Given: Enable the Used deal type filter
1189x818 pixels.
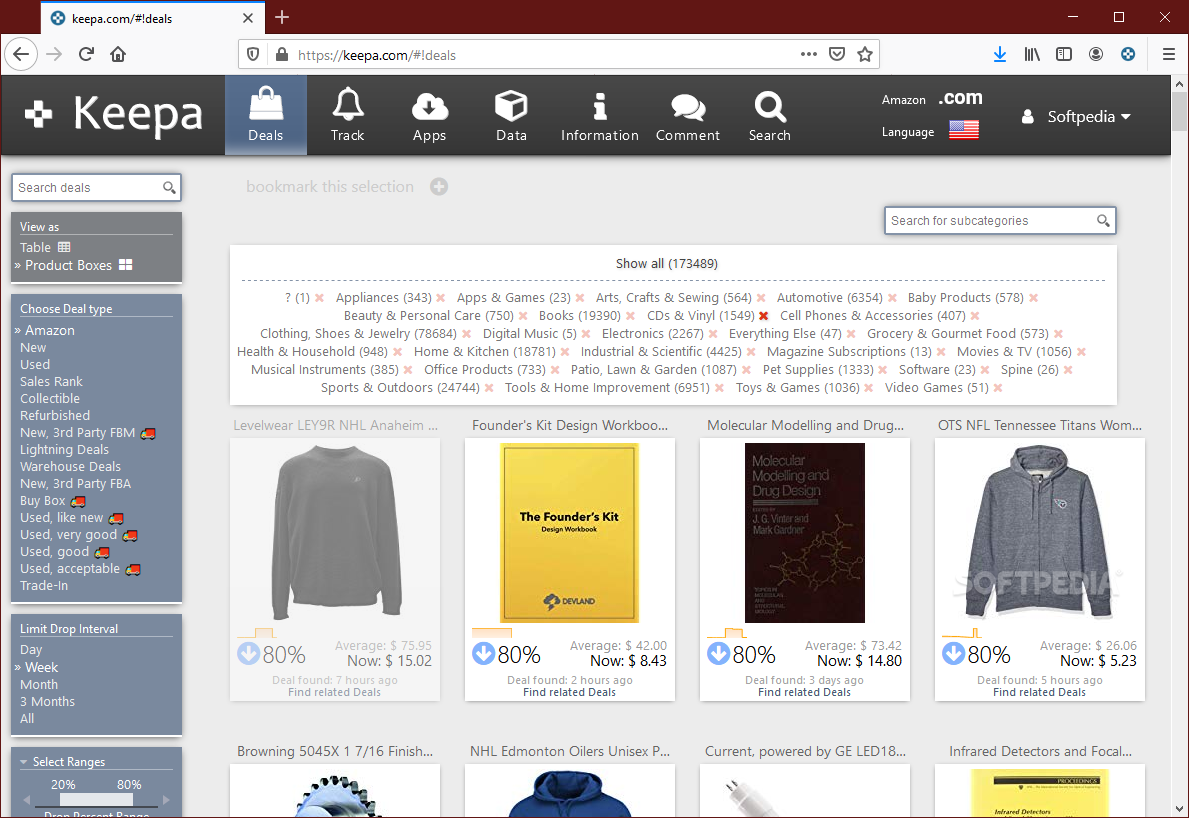Looking at the screenshot, I should (x=34, y=364).
